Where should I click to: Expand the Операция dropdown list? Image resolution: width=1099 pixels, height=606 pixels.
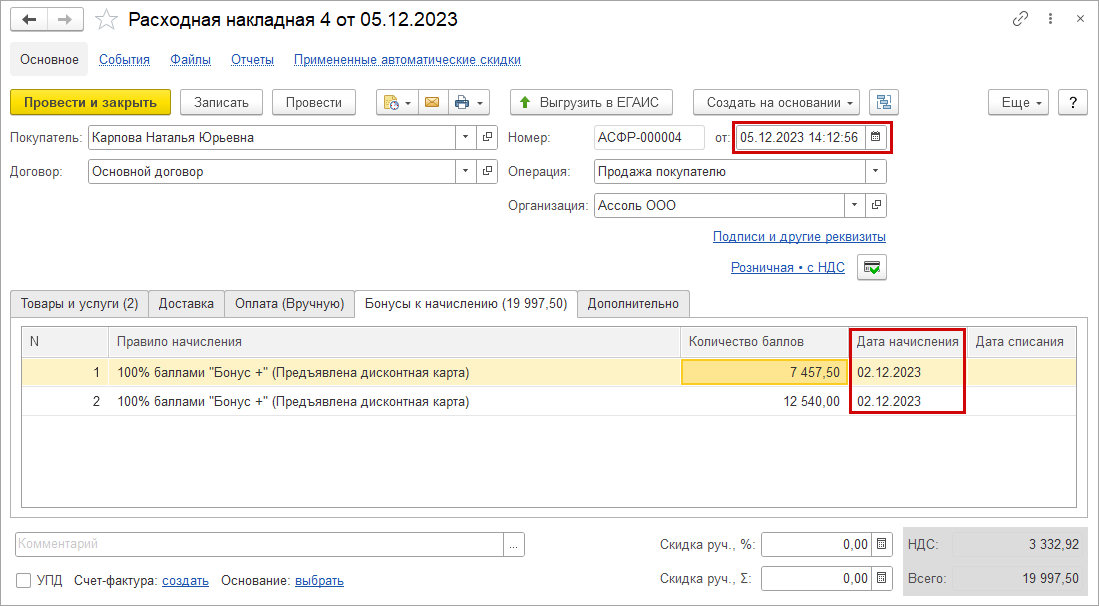point(876,171)
